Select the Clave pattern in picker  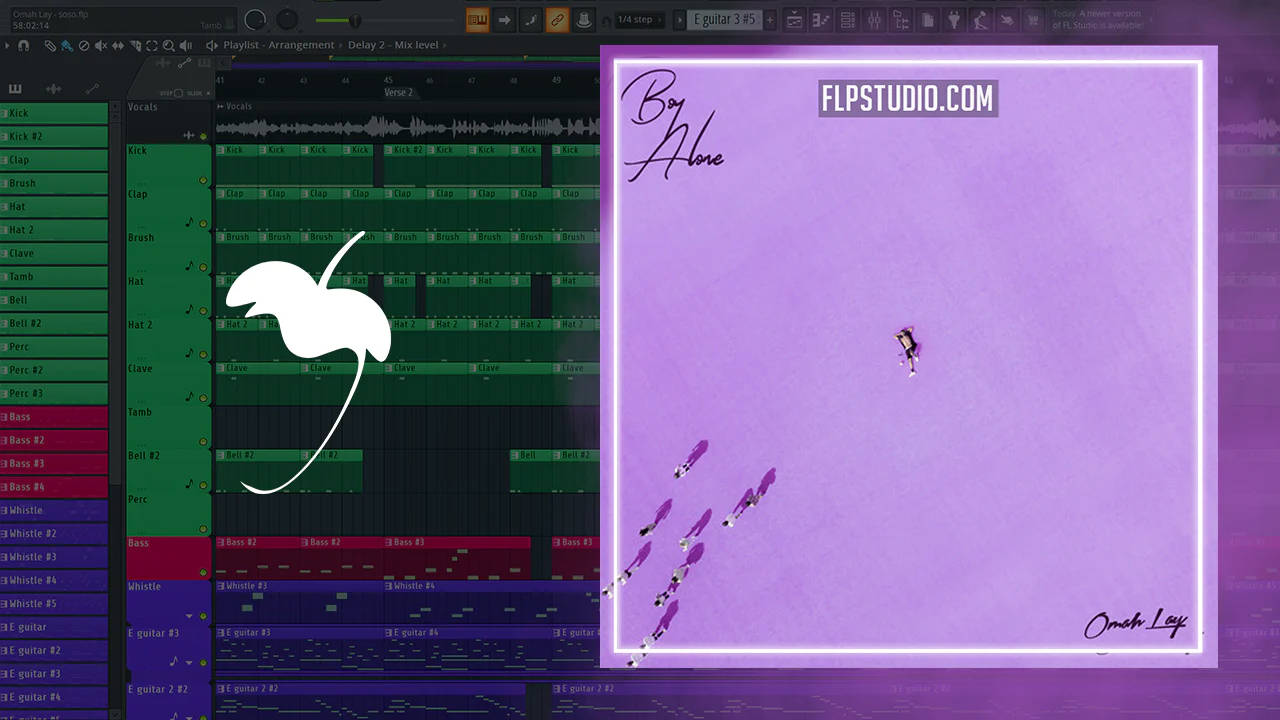pos(54,253)
